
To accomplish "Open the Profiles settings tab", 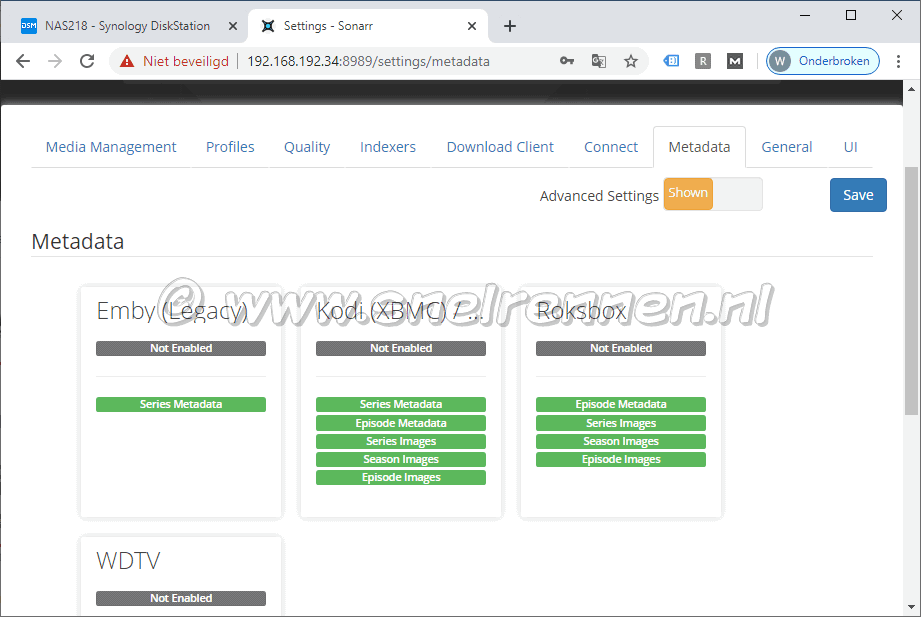I will point(230,147).
